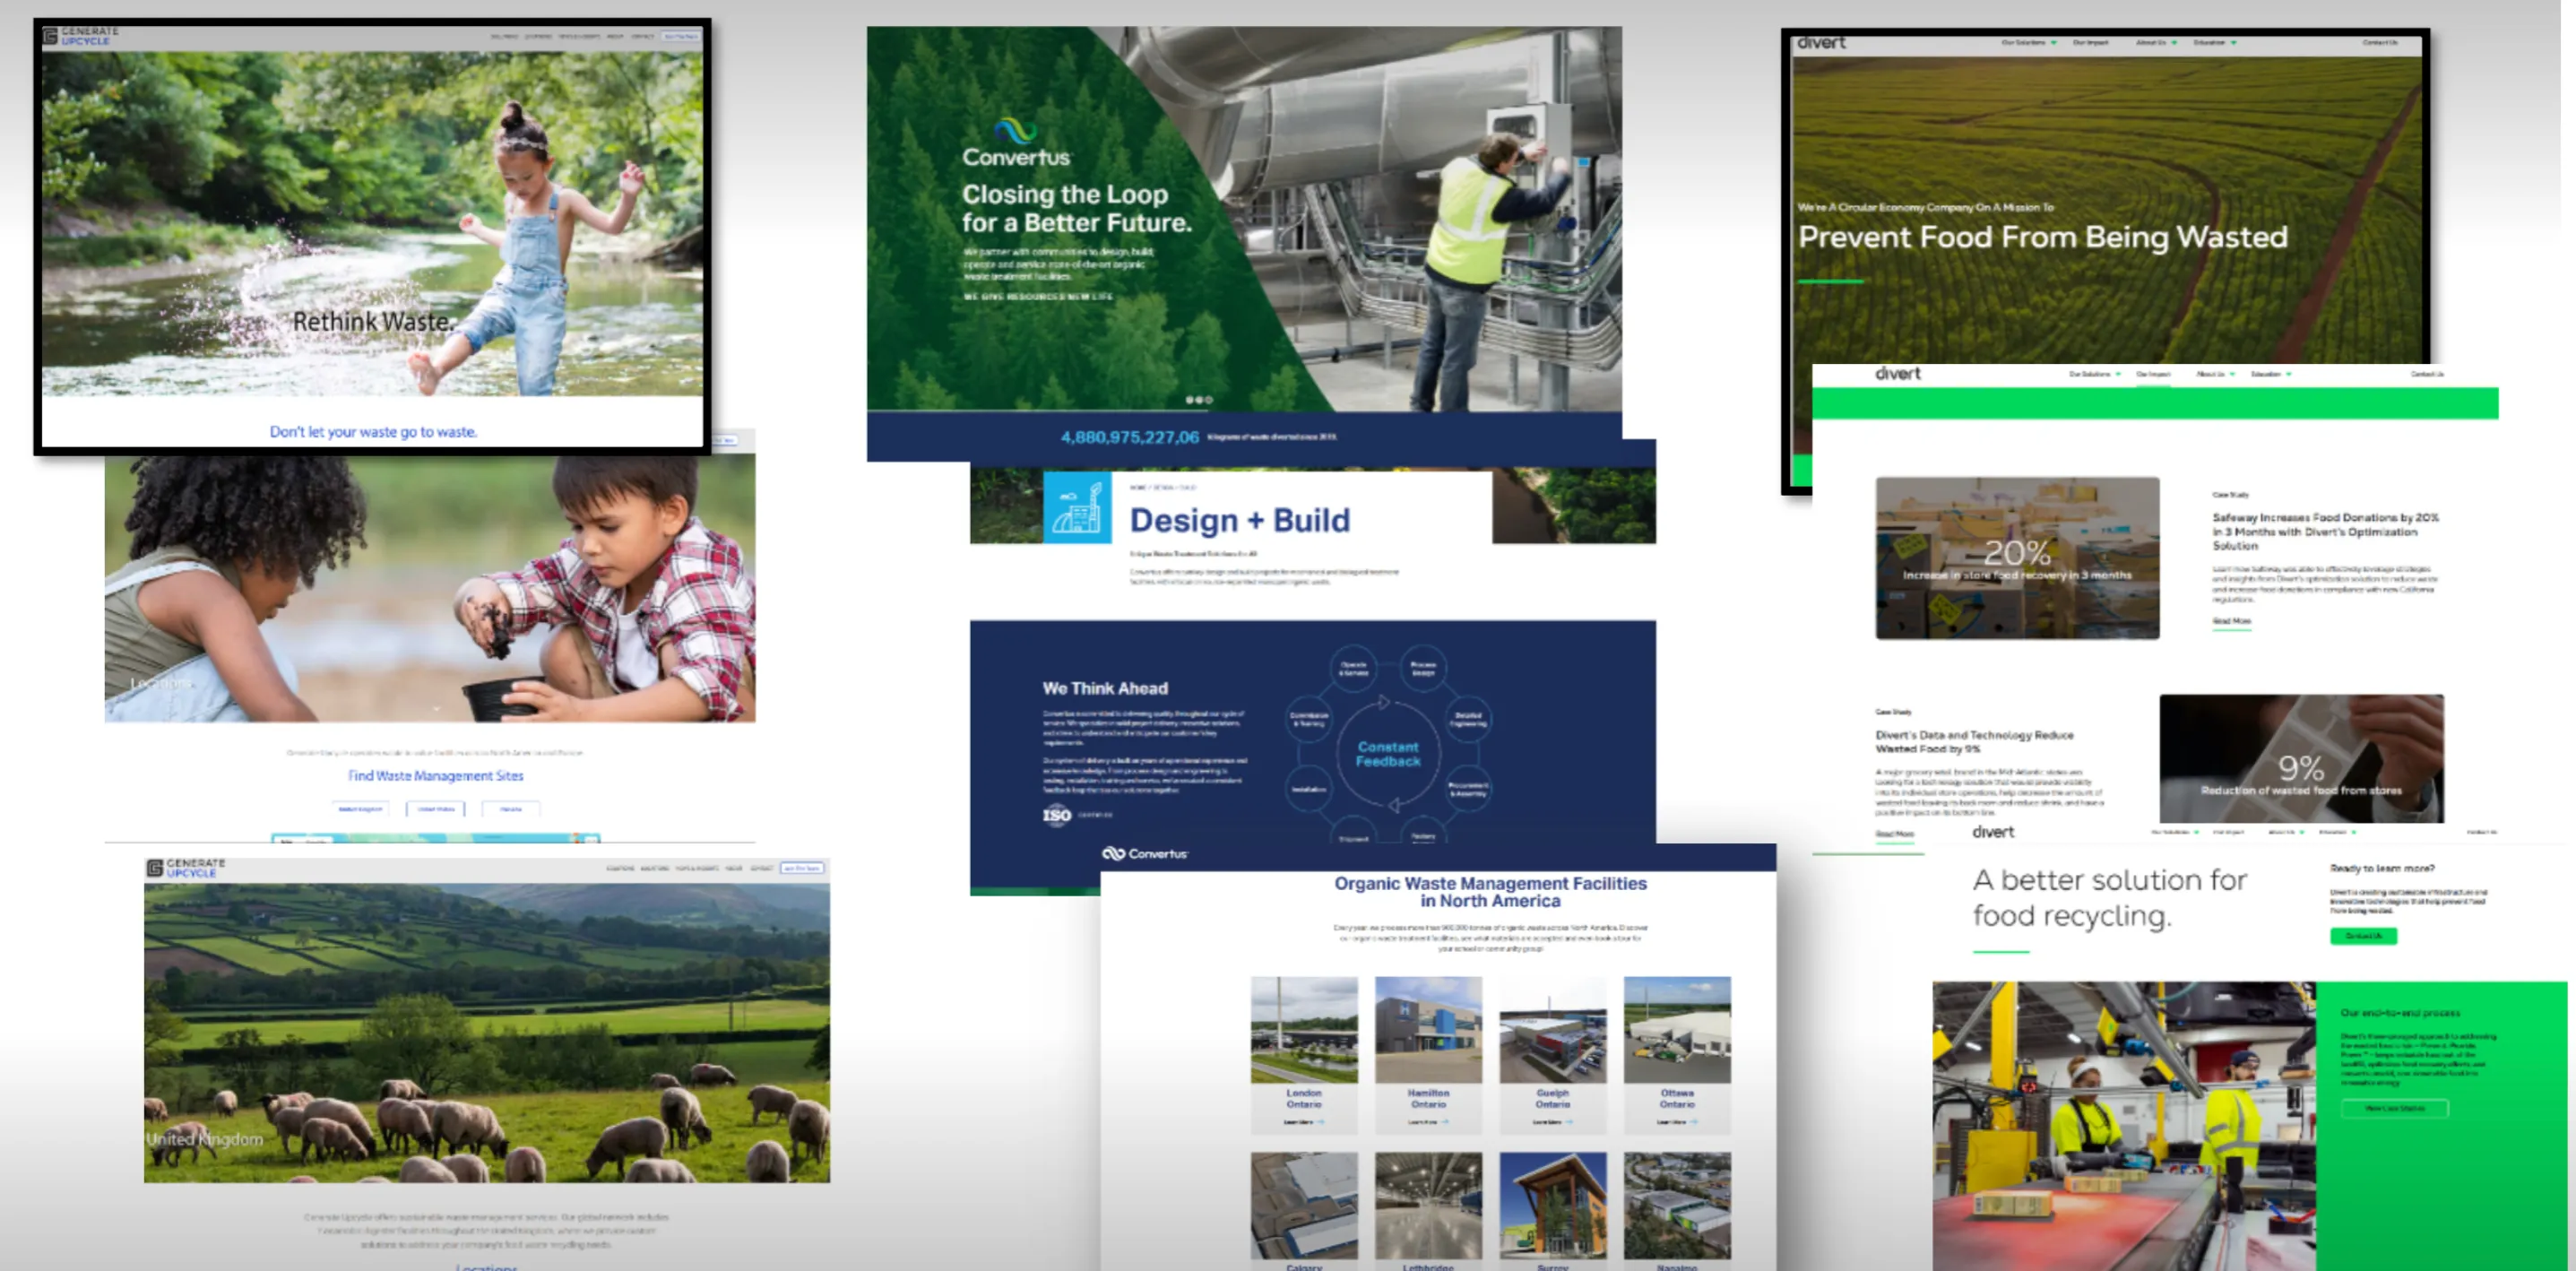The image size is (2576, 1271).
Task: Open the Guelph Ontario facility photo
Action: click(1552, 1030)
